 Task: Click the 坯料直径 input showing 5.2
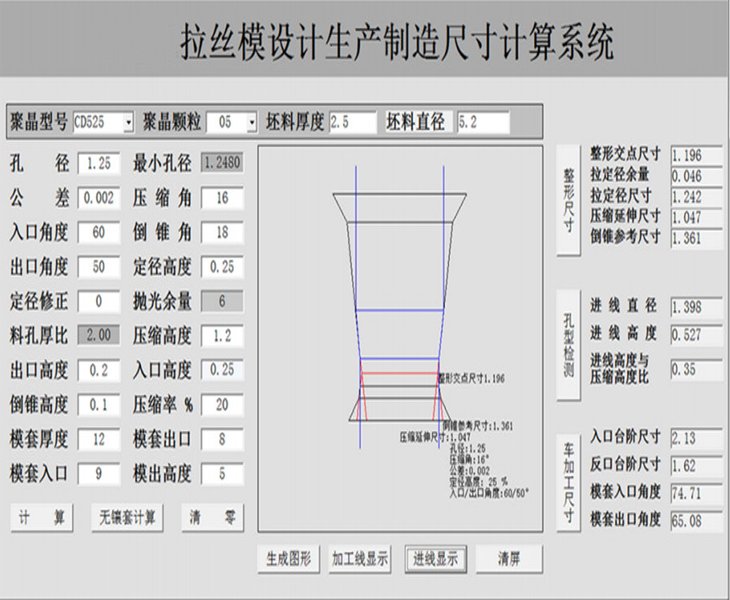click(x=483, y=122)
